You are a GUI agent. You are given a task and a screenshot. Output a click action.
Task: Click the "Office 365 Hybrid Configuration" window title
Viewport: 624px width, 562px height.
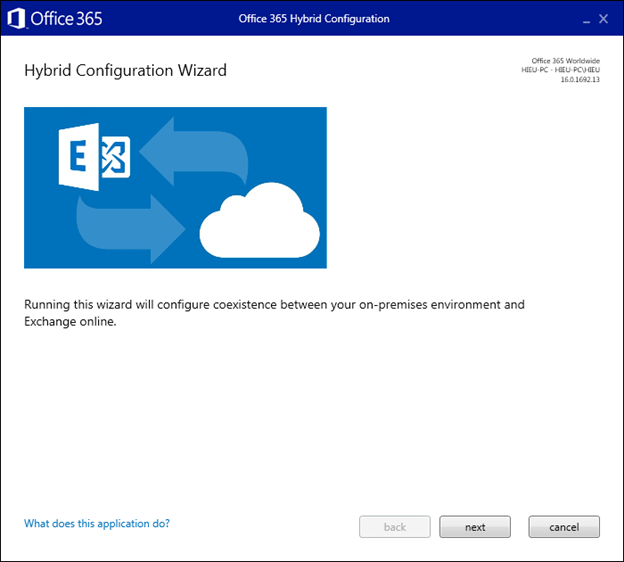314,19
